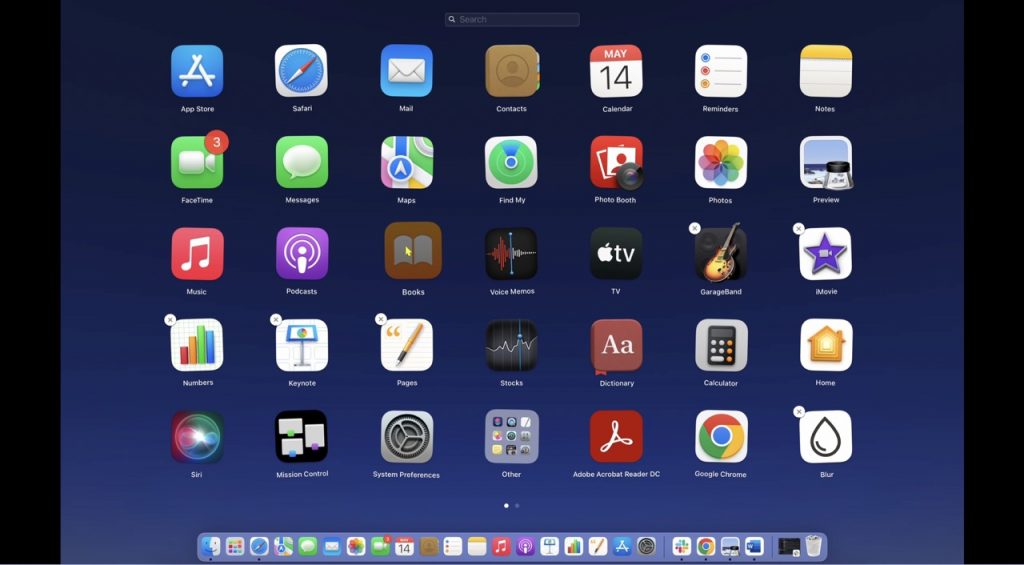Image resolution: width=1024 pixels, height=565 pixels.
Task: Remove iMovie via its delete badge
Action: point(799,228)
